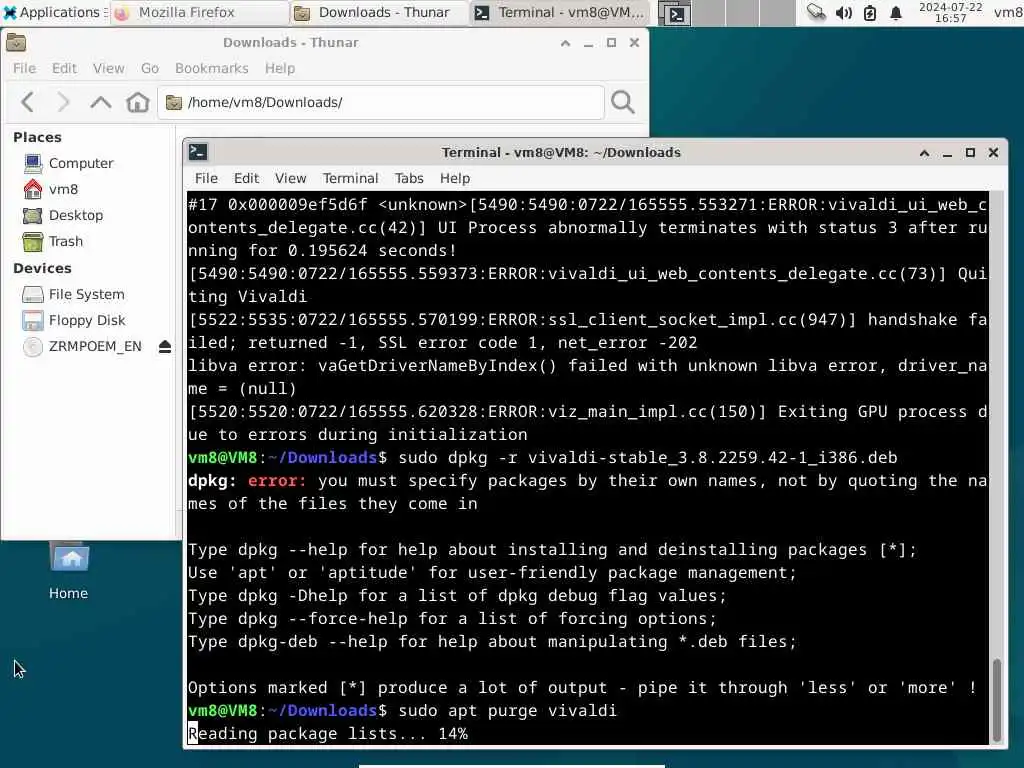Screen dimensions: 1024x768
Task: Open Terminal View menu
Action: click(290, 178)
